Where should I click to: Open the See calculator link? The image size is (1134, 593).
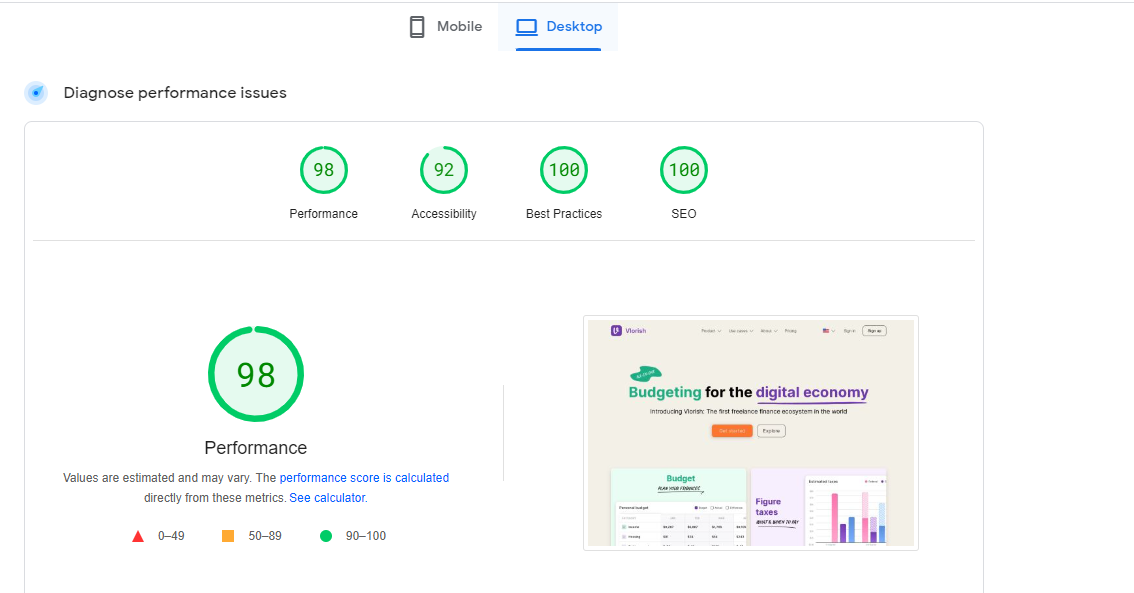tap(326, 497)
